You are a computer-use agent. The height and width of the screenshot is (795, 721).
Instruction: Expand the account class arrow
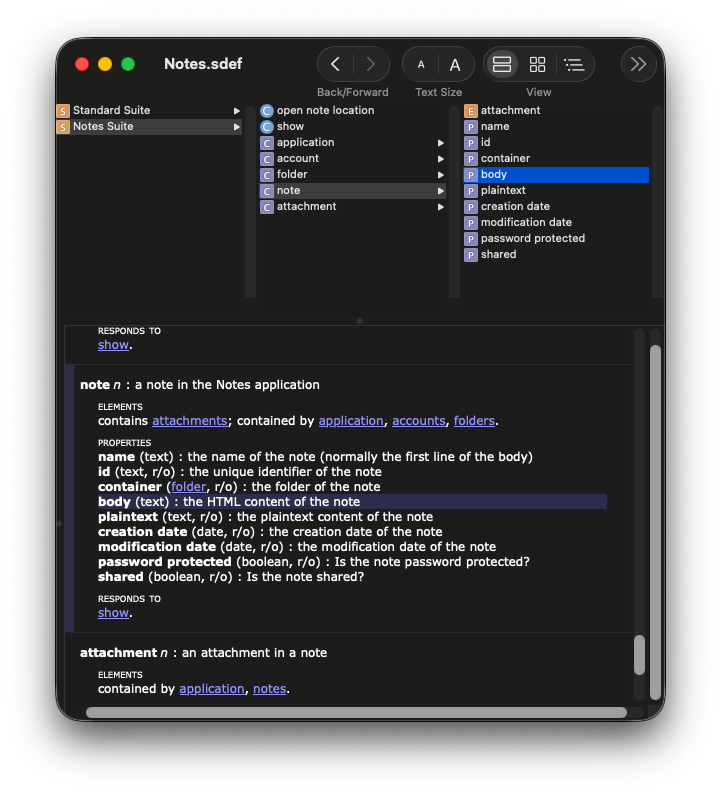(441, 159)
